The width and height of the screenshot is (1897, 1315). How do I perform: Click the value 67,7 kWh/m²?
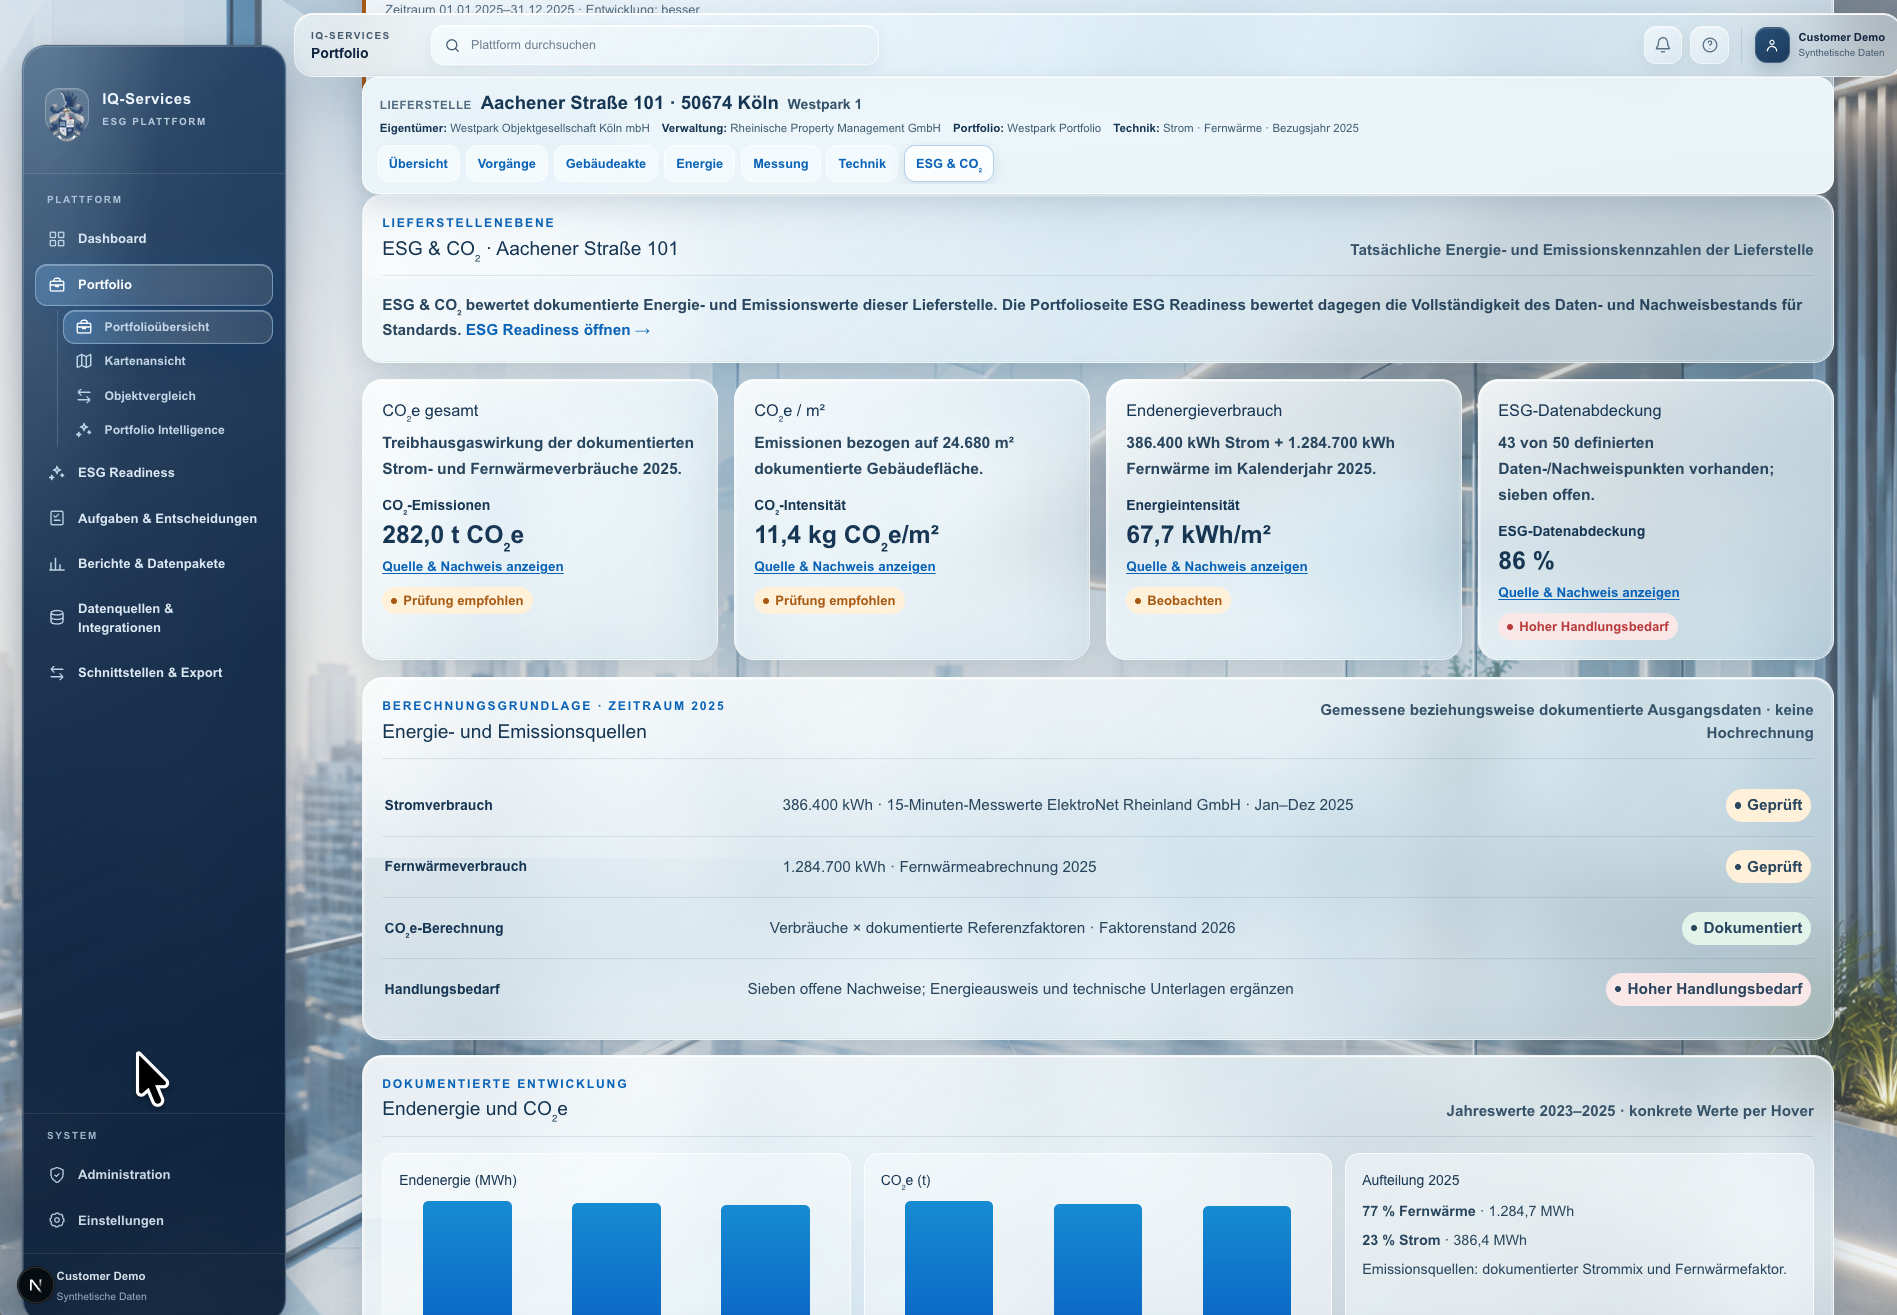pyautogui.click(x=1198, y=535)
